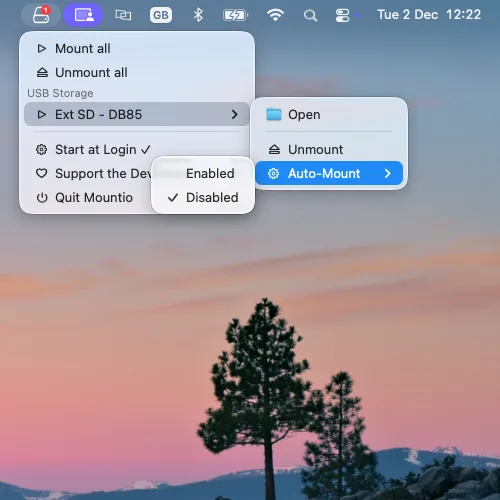Choose Unmount all
This screenshot has height=500, width=500.
137,73
